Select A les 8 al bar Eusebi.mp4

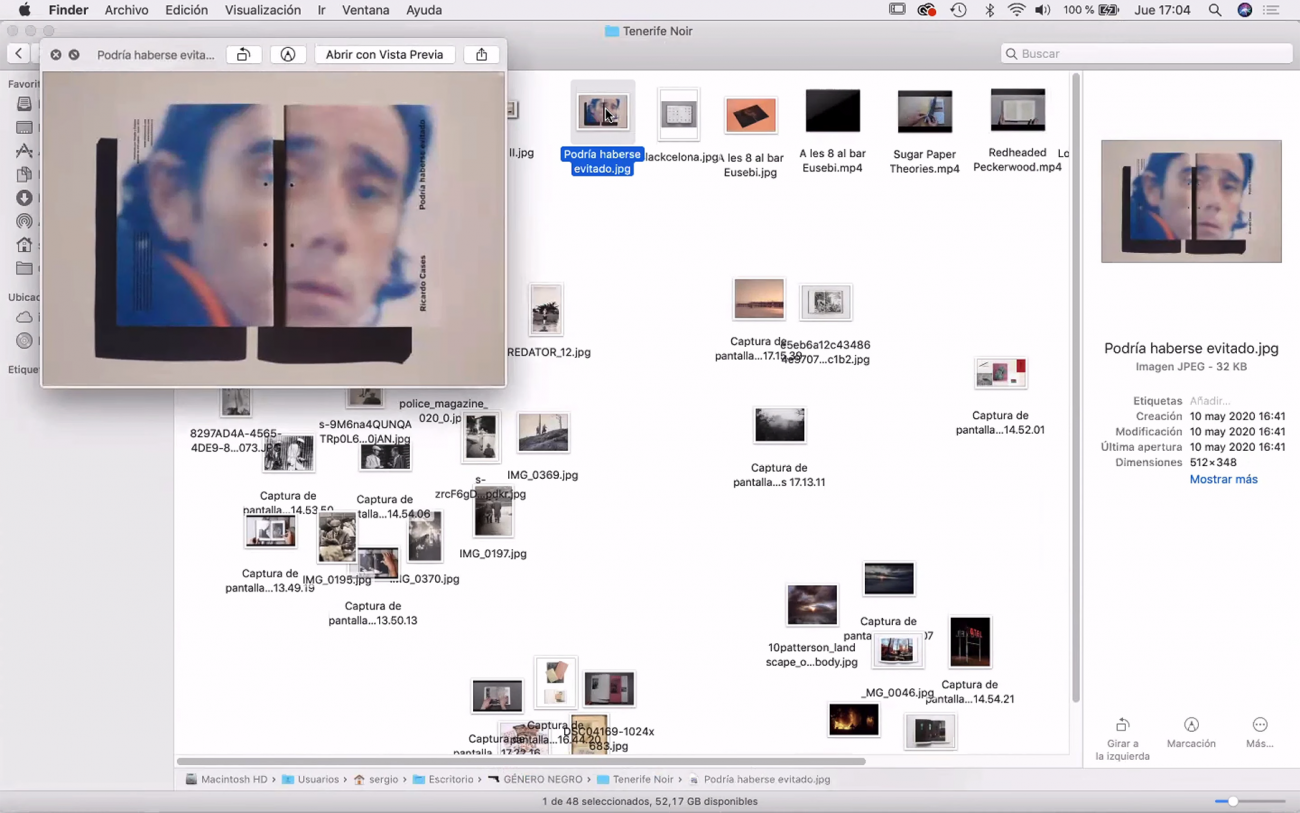pyautogui.click(x=833, y=110)
